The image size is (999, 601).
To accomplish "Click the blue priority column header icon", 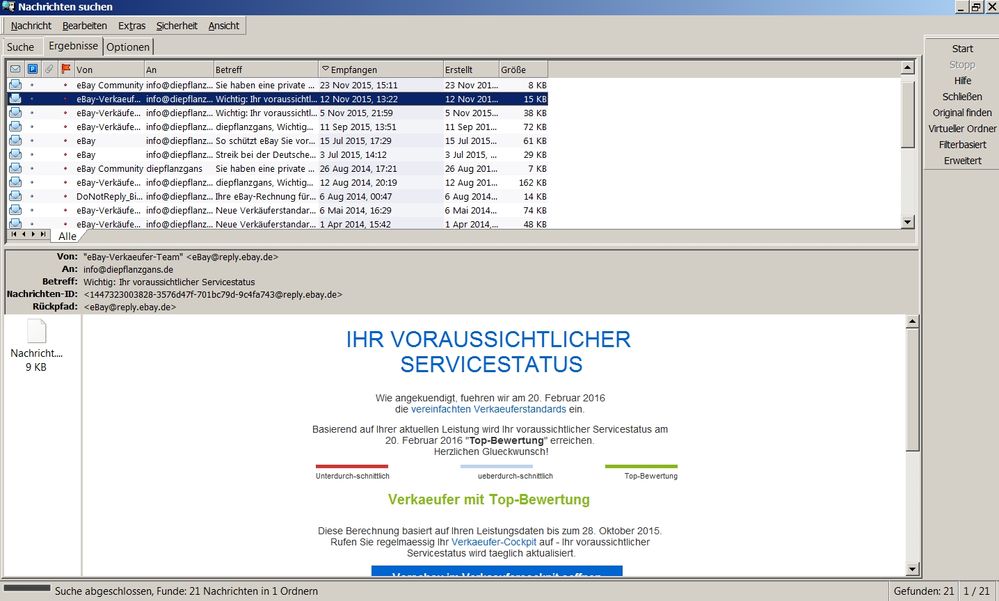I will click(x=32, y=69).
